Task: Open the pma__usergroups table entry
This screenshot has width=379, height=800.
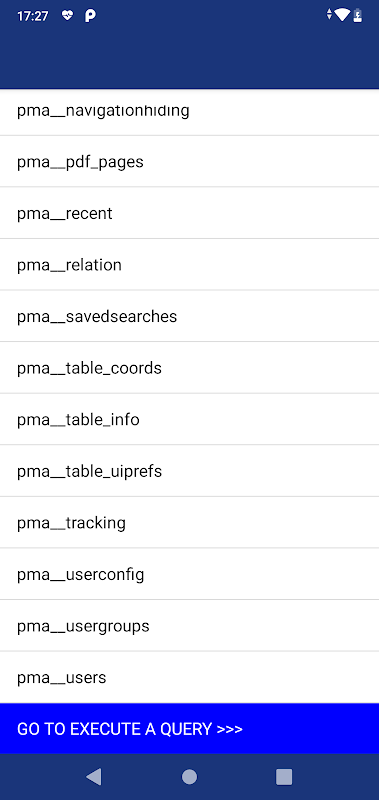Action: point(189,626)
